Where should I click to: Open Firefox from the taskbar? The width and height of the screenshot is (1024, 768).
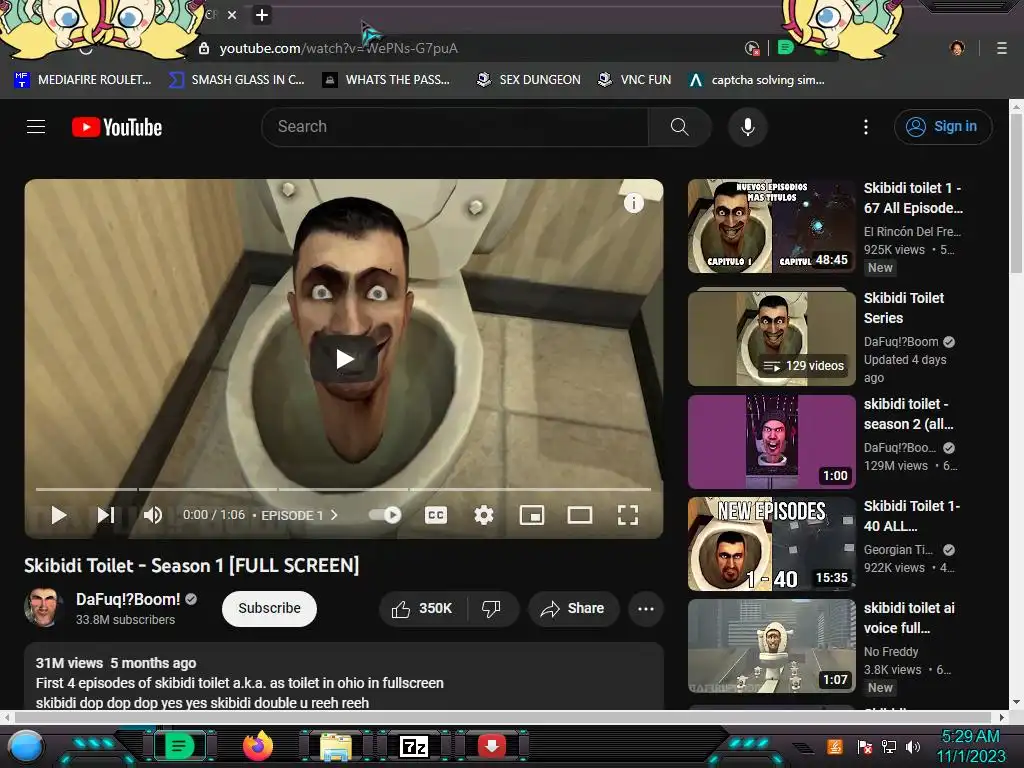point(257,746)
